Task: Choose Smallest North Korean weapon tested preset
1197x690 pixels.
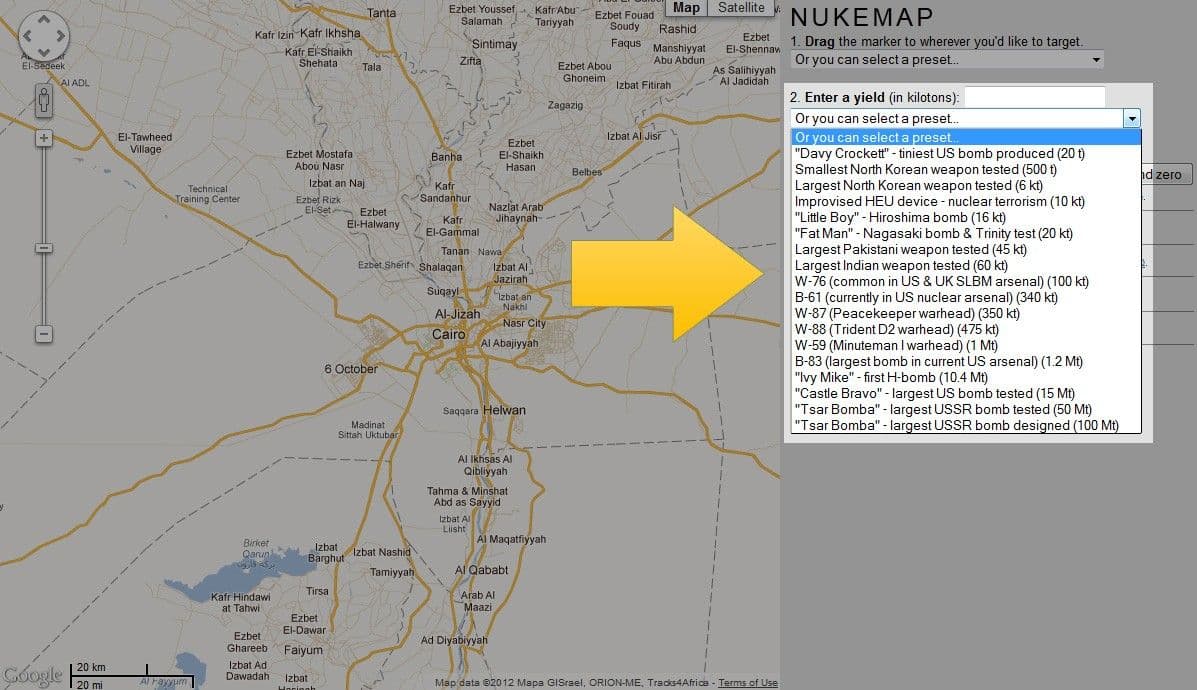Action: point(966,169)
